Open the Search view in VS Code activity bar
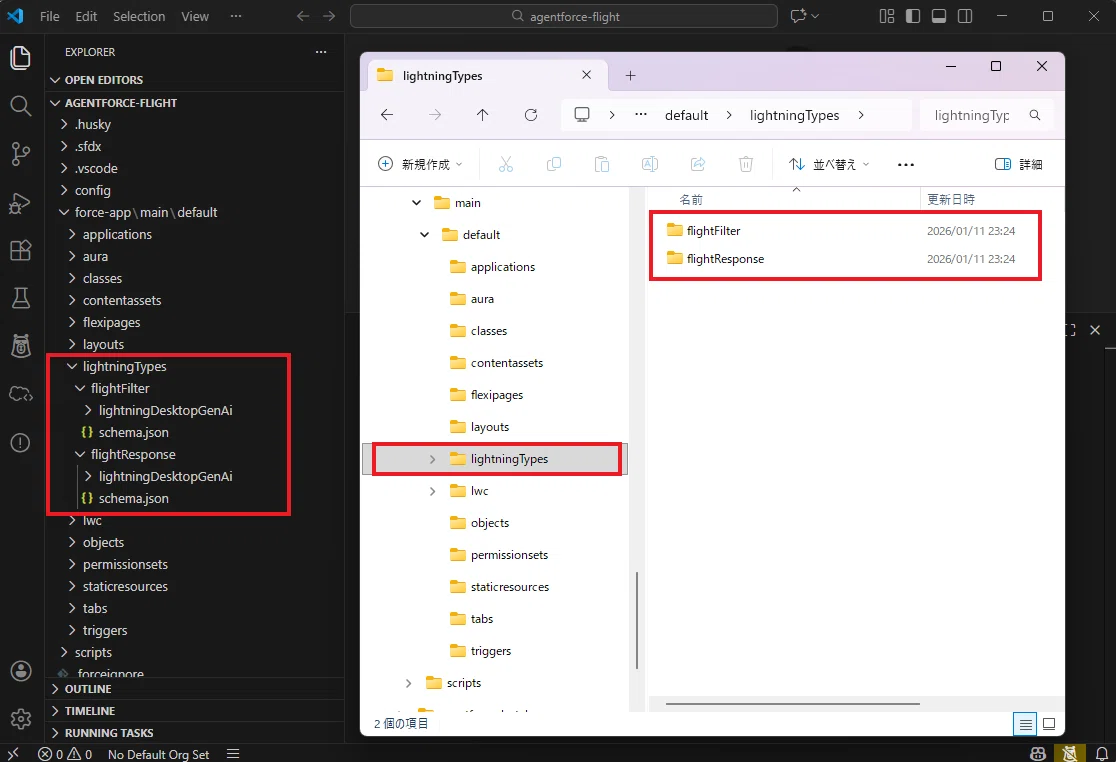1116x762 pixels. [21, 106]
